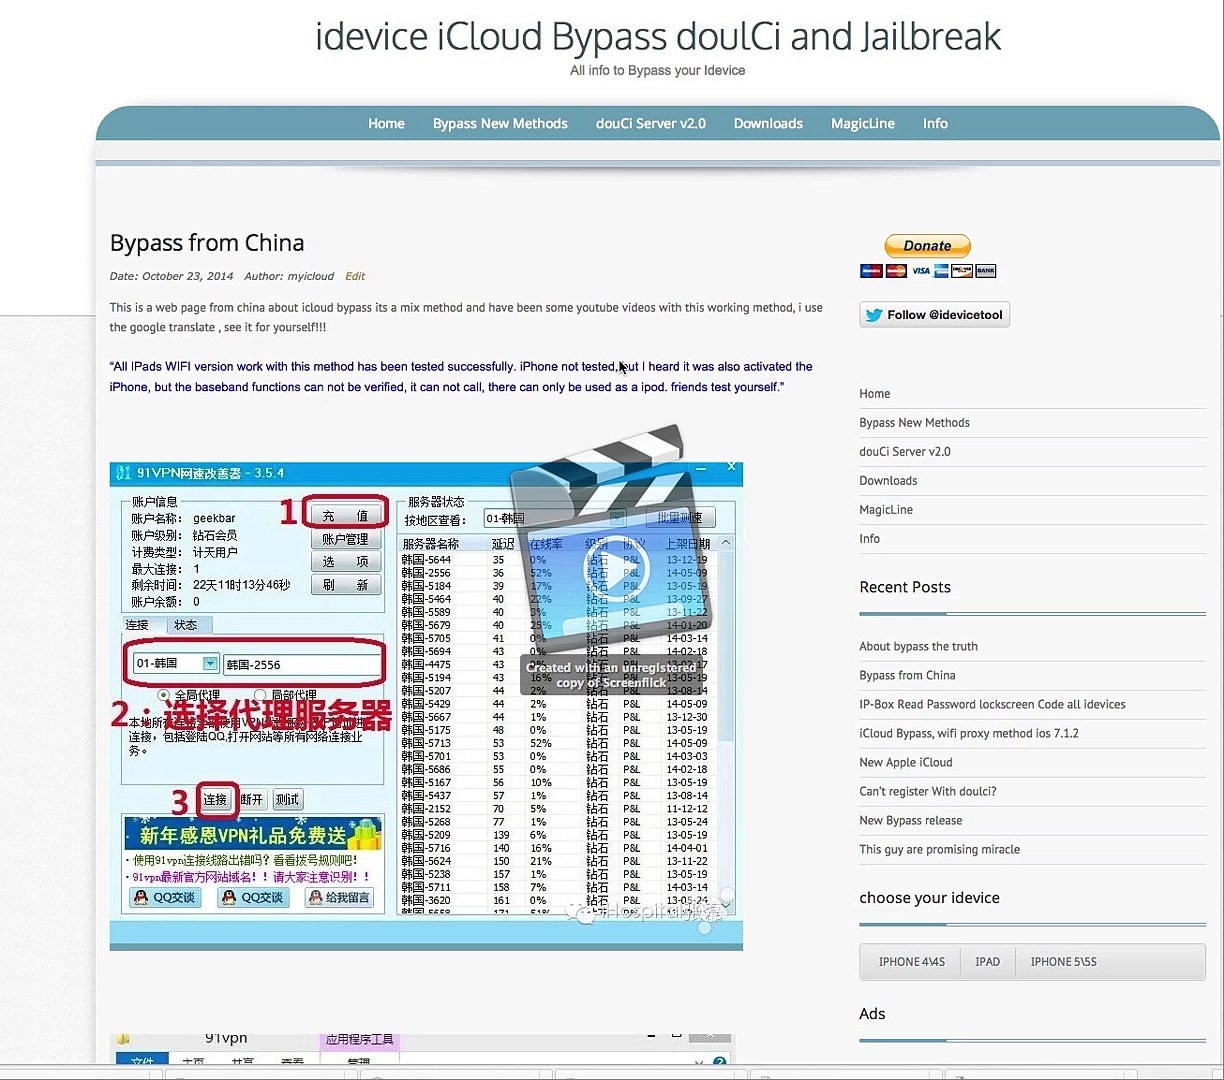Select server row 韩国-5209
This screenshot has width=1224, height=1080.
[560, 835]
